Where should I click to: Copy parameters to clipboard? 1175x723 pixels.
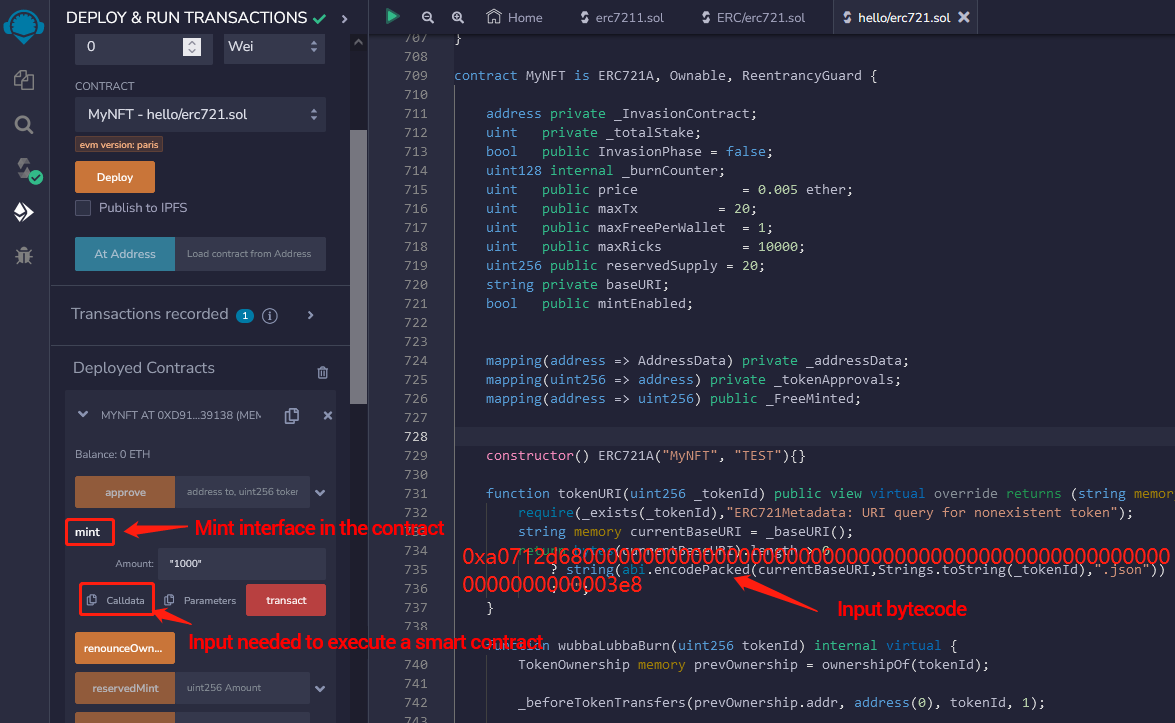point(200,600)
